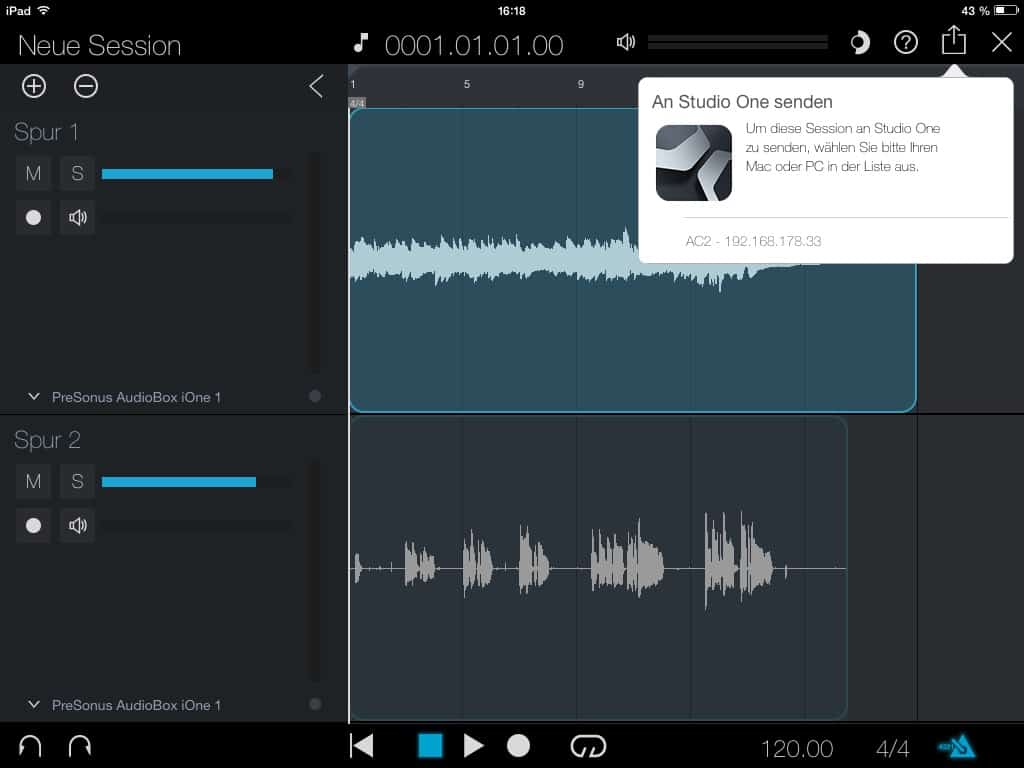The height and width of the screenshot is (768, 1024).
Task: Toggle loop mode in transport bar
Action: click(x=588, y=746)
